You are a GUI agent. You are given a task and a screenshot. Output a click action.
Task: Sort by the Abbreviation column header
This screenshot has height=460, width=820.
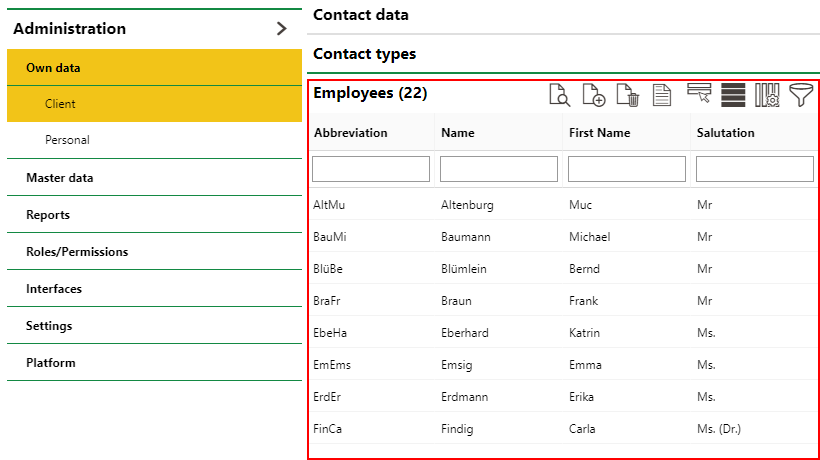point(350,133)
